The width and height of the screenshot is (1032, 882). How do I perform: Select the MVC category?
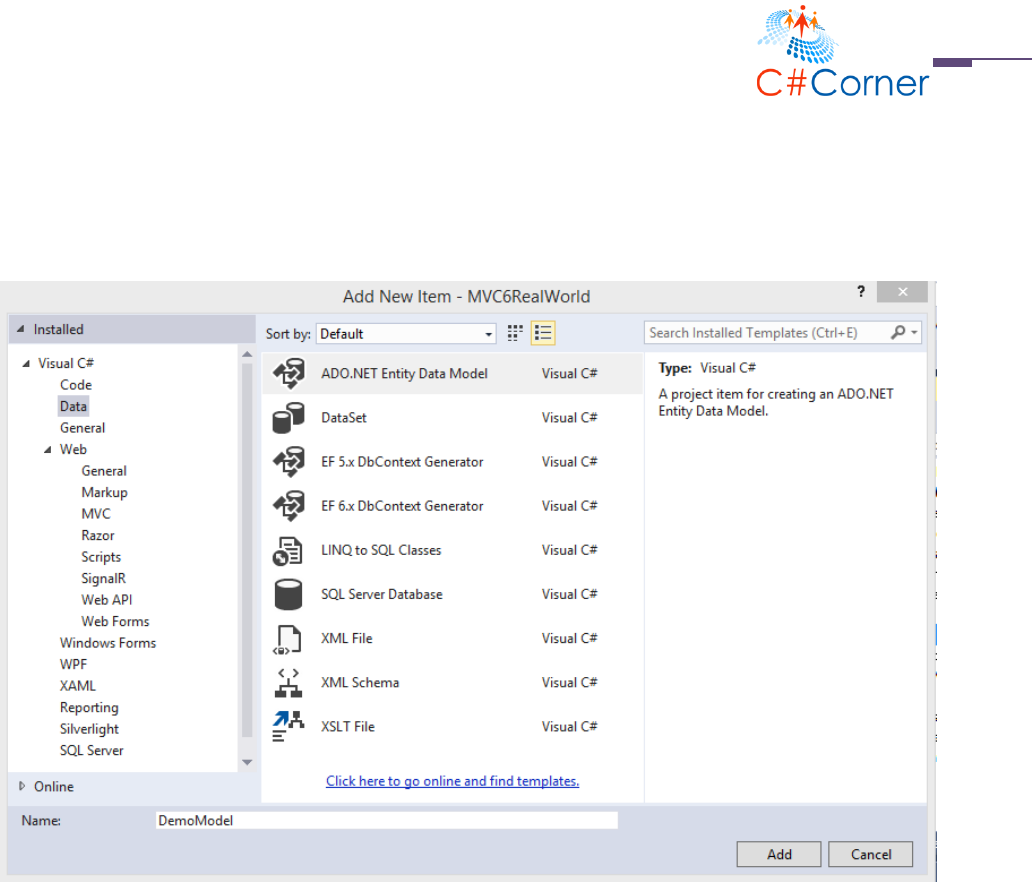[x=96, y=513]
